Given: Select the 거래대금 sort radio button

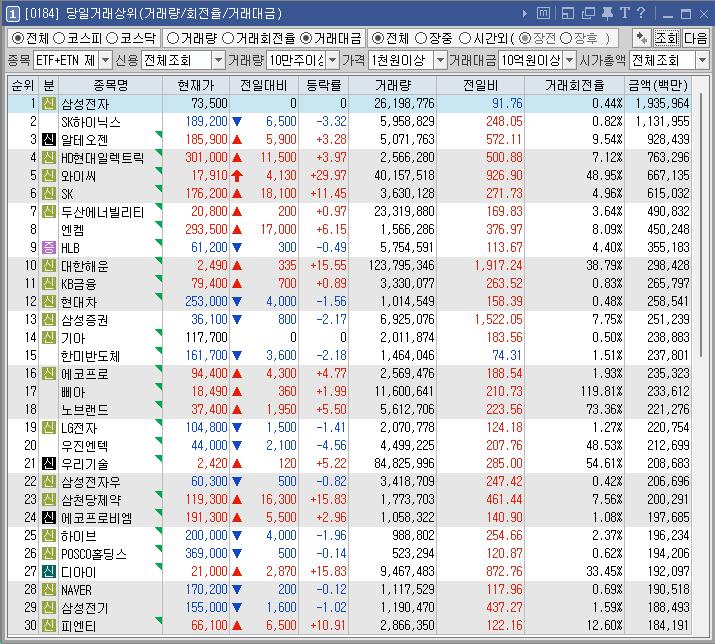Looking at the screenshot, I should (306, 38).
